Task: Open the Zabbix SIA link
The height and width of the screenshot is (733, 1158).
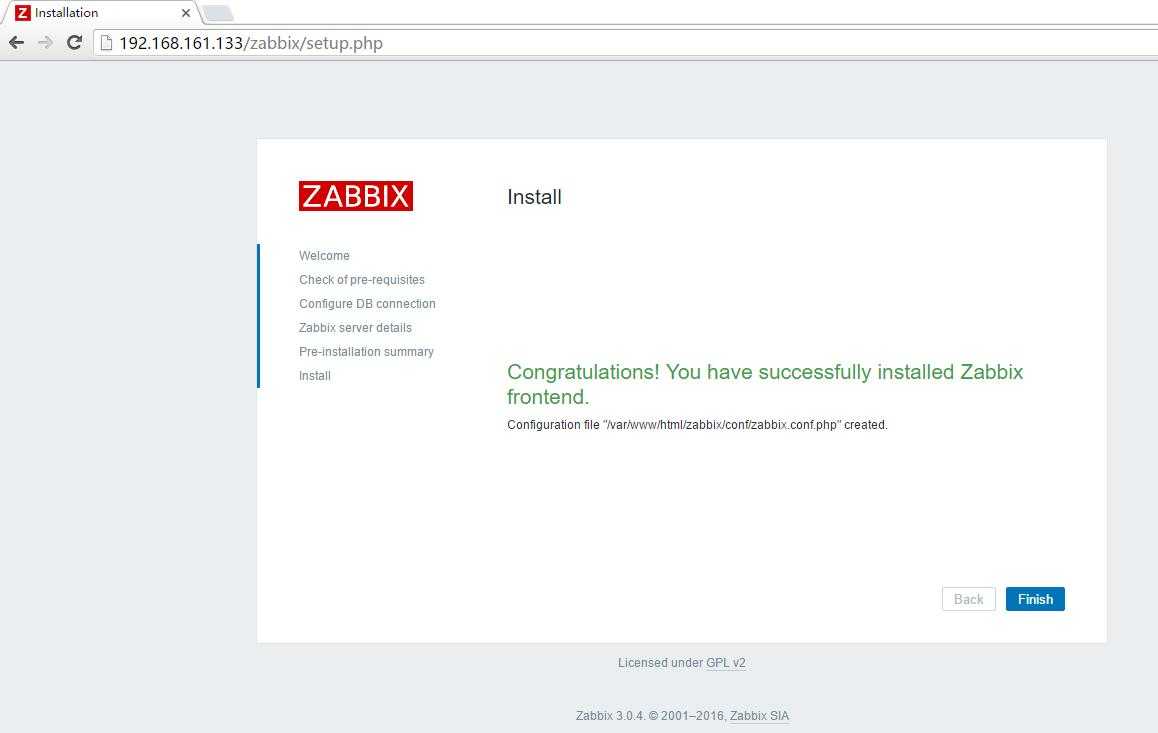Action: (x=759, y=716)
